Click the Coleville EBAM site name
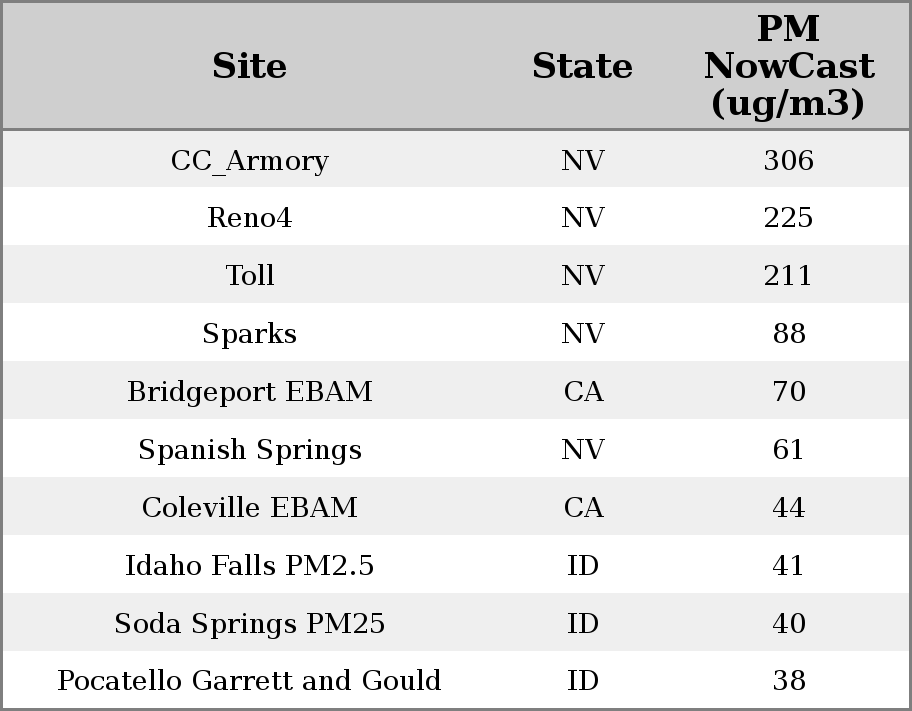This screenshot has height=711, width=912. (249, 508)
